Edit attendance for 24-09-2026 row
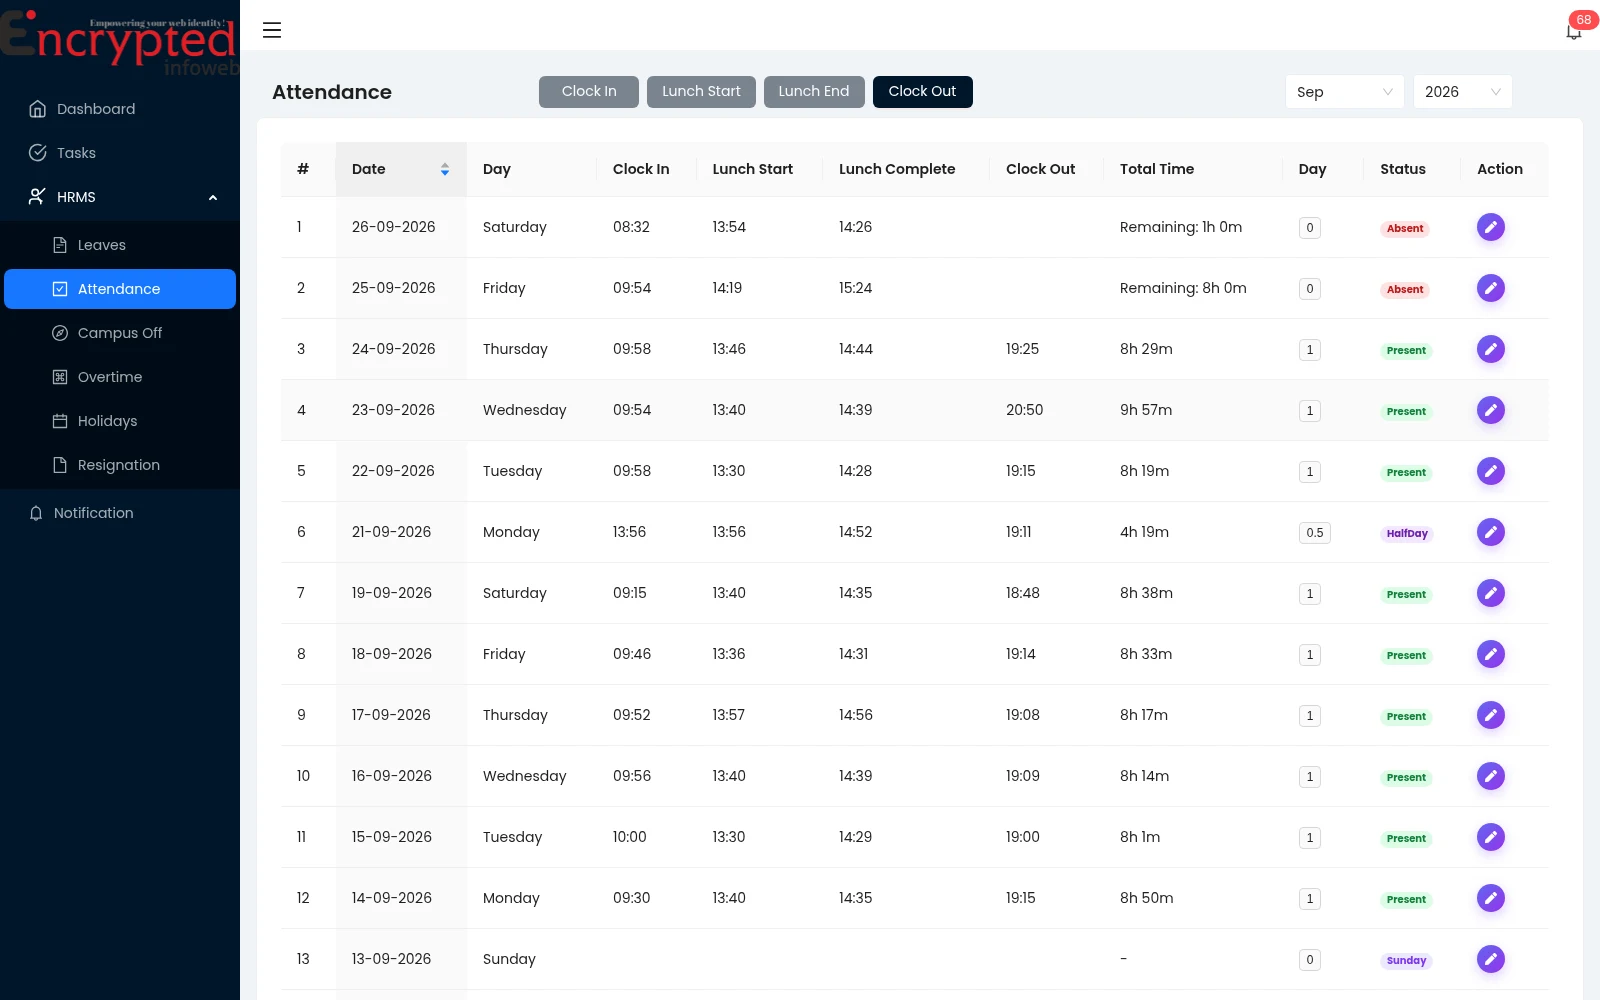1600x1000 pixels. click(x=1490, y=349)
